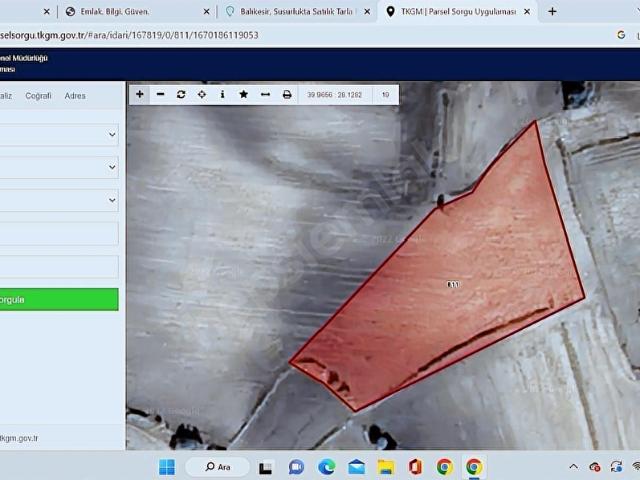Switch to the Adres tab
The image size is (640, 480).
75,96
